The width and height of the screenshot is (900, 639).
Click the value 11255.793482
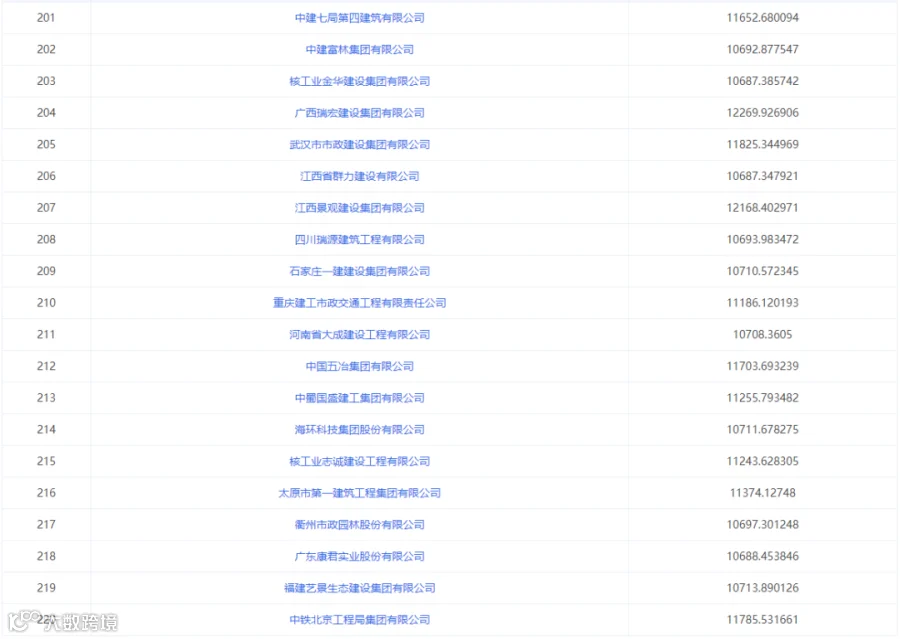coord(762,397)
